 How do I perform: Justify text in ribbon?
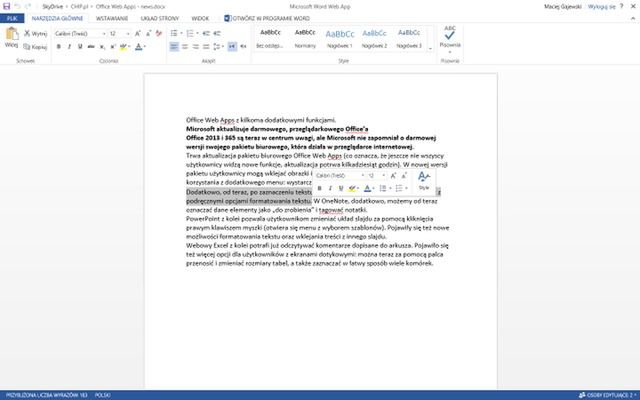[x=206, y=47]
